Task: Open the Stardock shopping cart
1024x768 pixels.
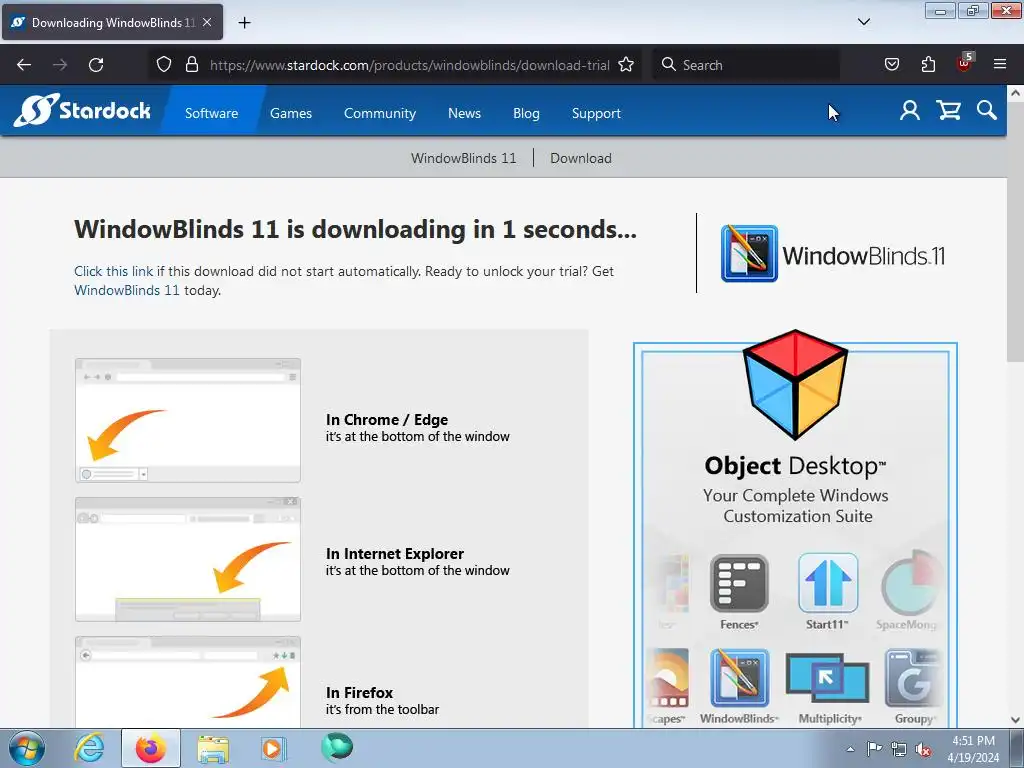Action: [948, 110]
